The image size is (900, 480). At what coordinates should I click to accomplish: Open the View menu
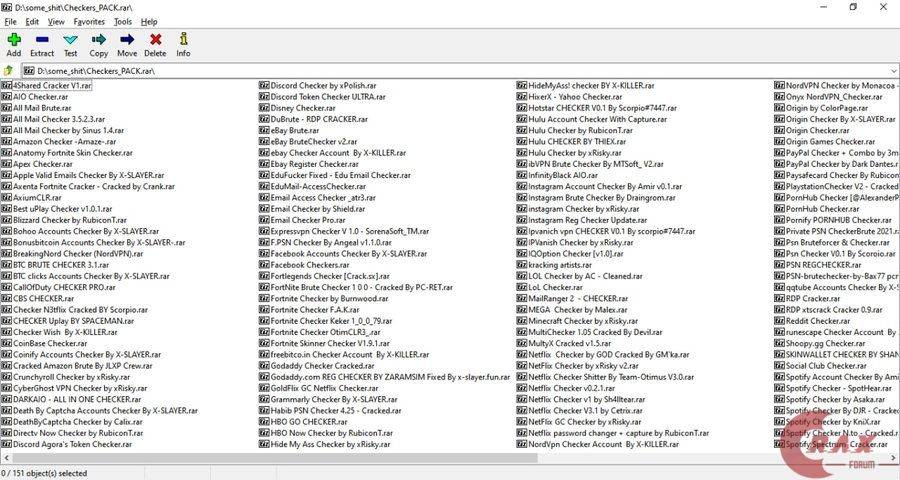click(56, 22)
